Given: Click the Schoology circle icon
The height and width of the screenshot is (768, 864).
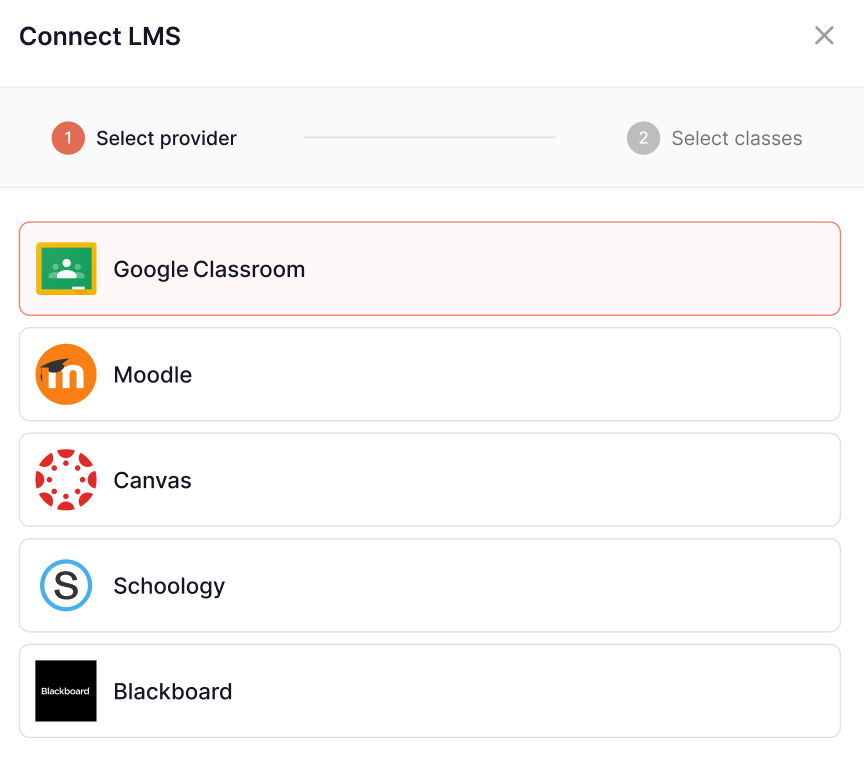Looking at the screenshot, I should click(x=65, y=586).
